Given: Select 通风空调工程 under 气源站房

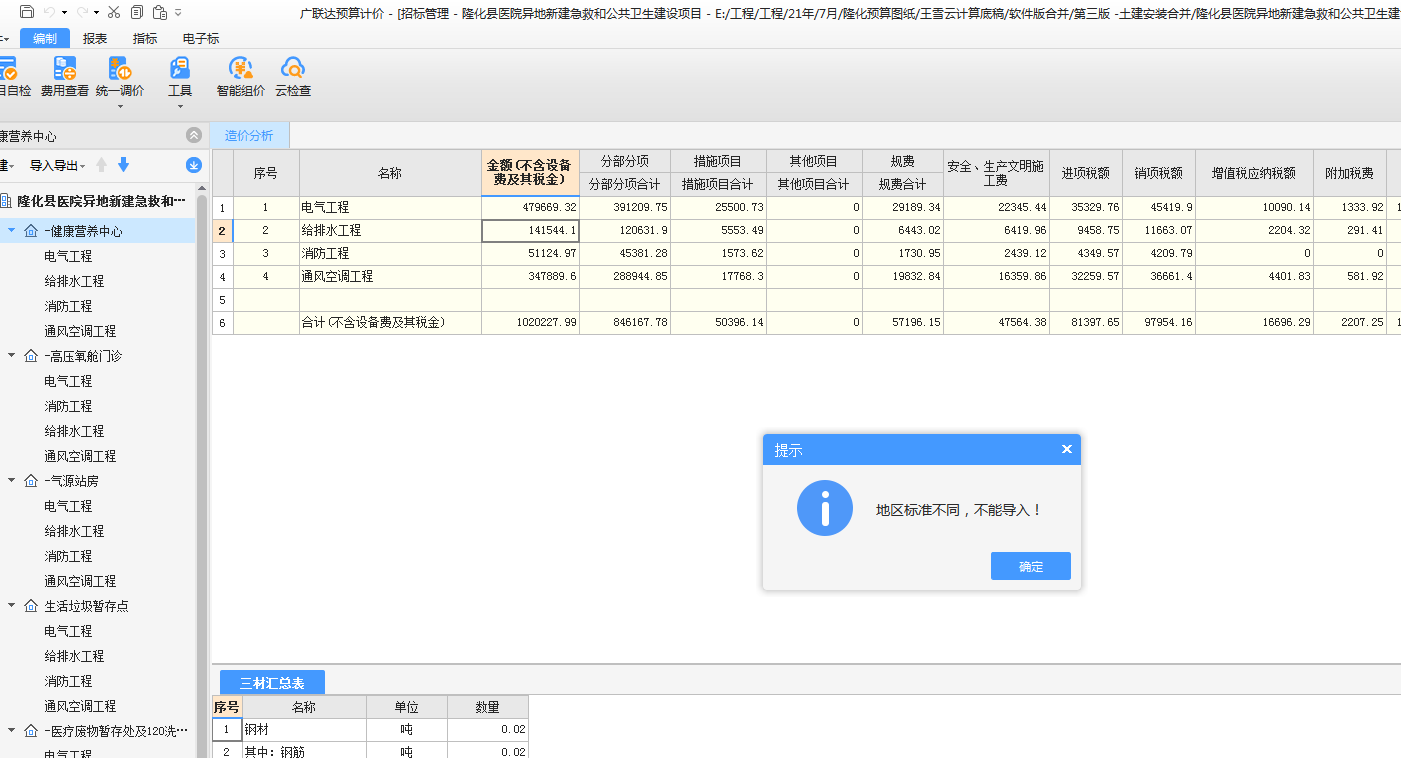Looking at the screenshot, I should (80, 581).
